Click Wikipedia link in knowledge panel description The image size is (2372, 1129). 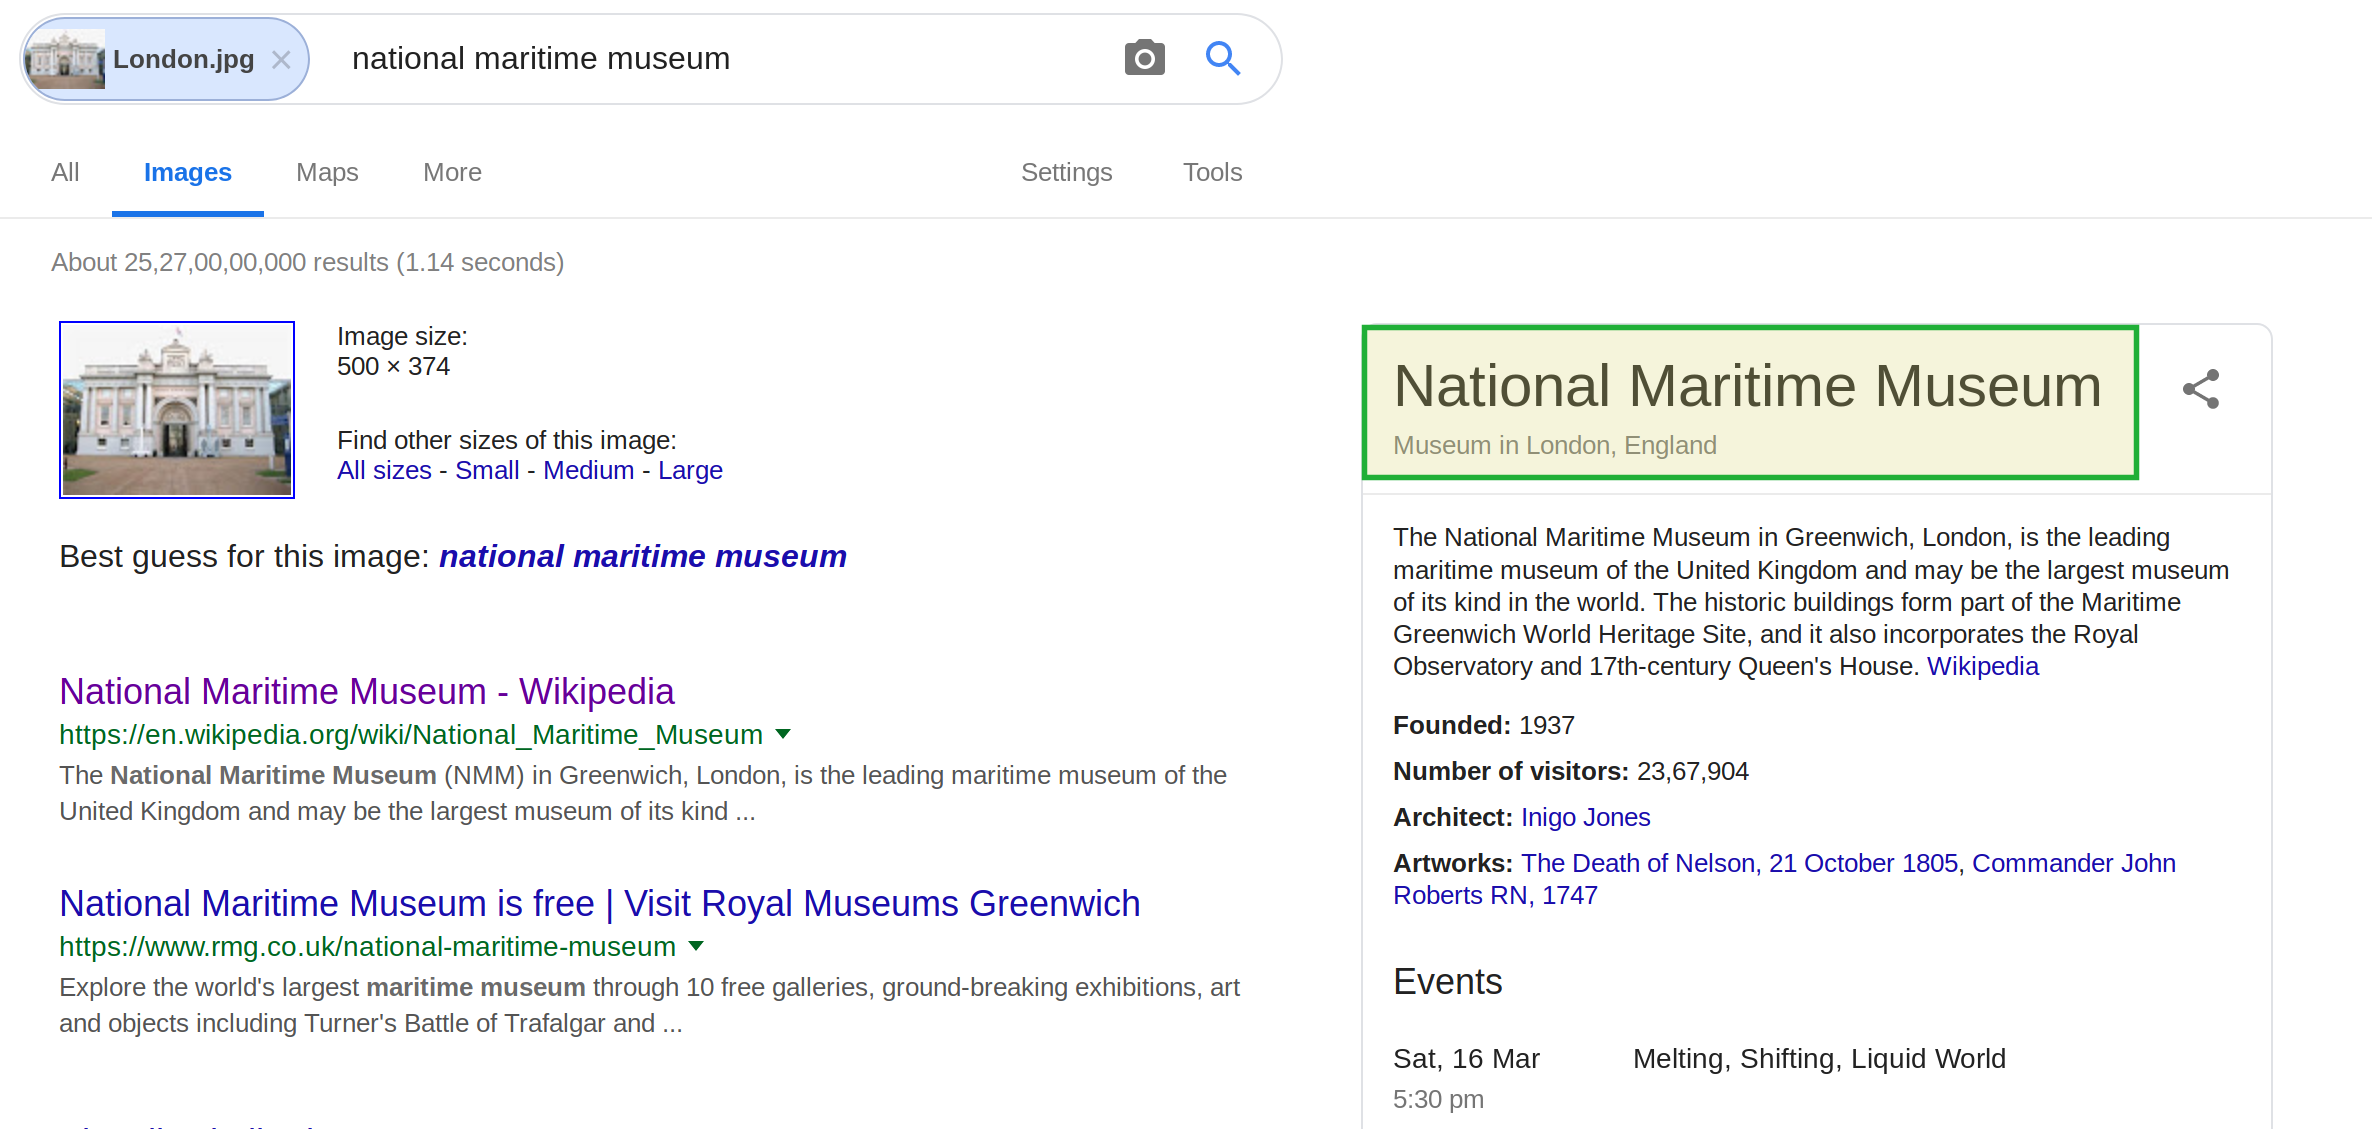[1982, 666]
